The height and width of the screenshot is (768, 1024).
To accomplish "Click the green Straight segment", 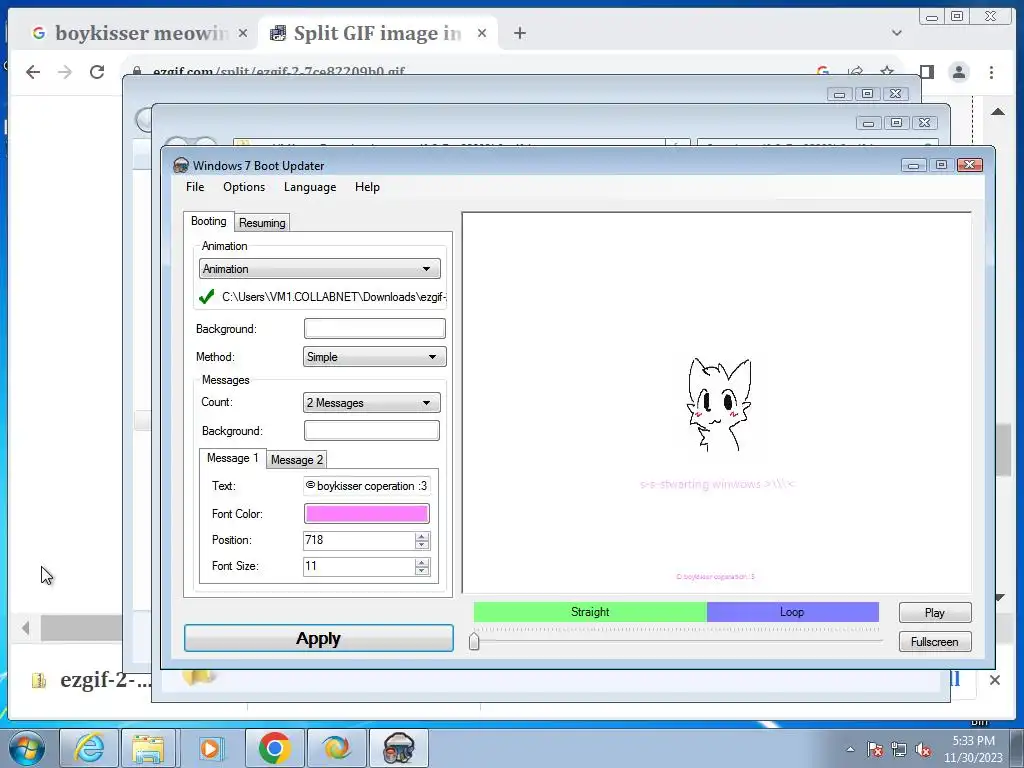I will coord(590,612).
